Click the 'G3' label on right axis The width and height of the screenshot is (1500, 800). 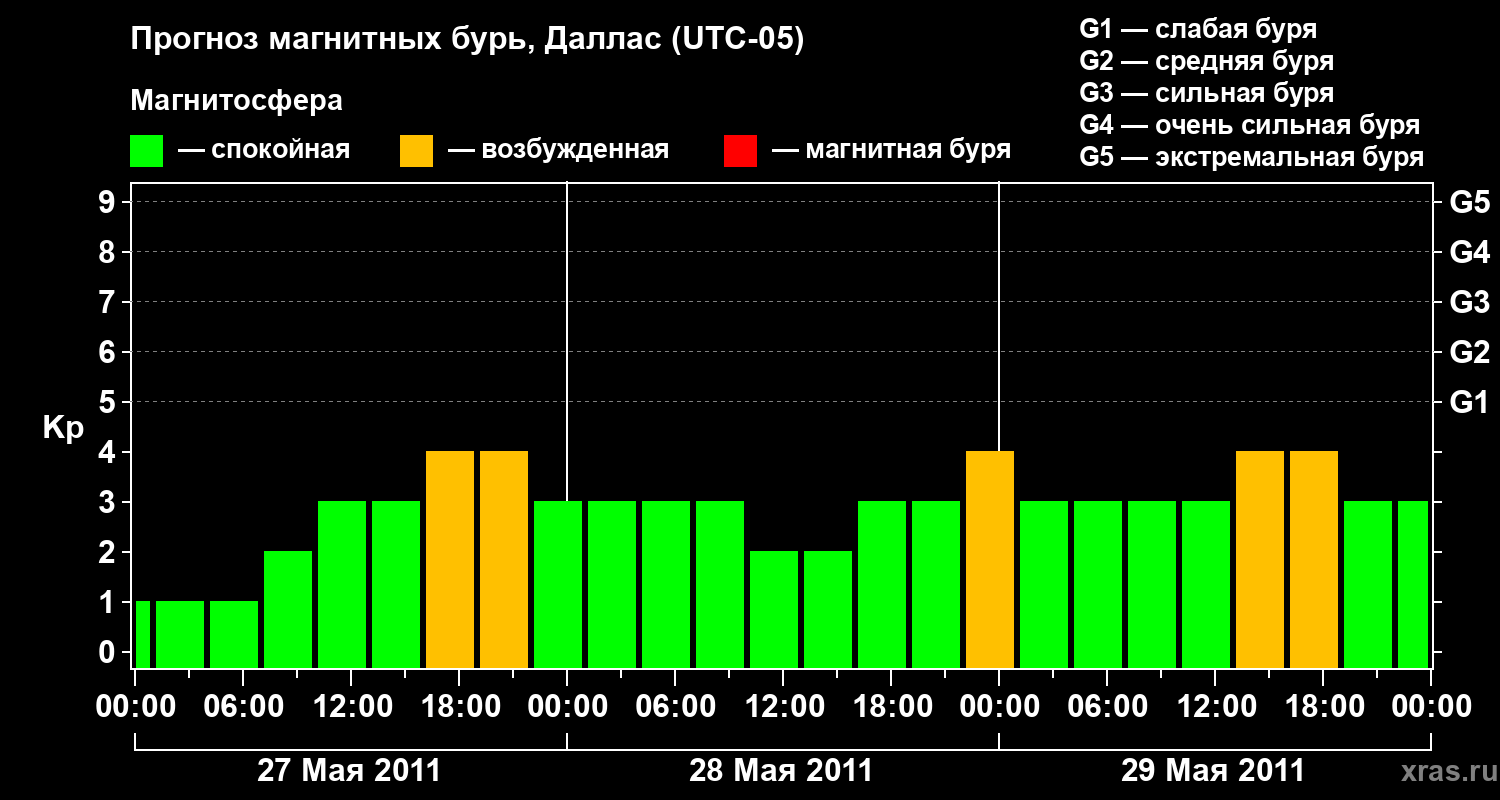(1470, 302)
